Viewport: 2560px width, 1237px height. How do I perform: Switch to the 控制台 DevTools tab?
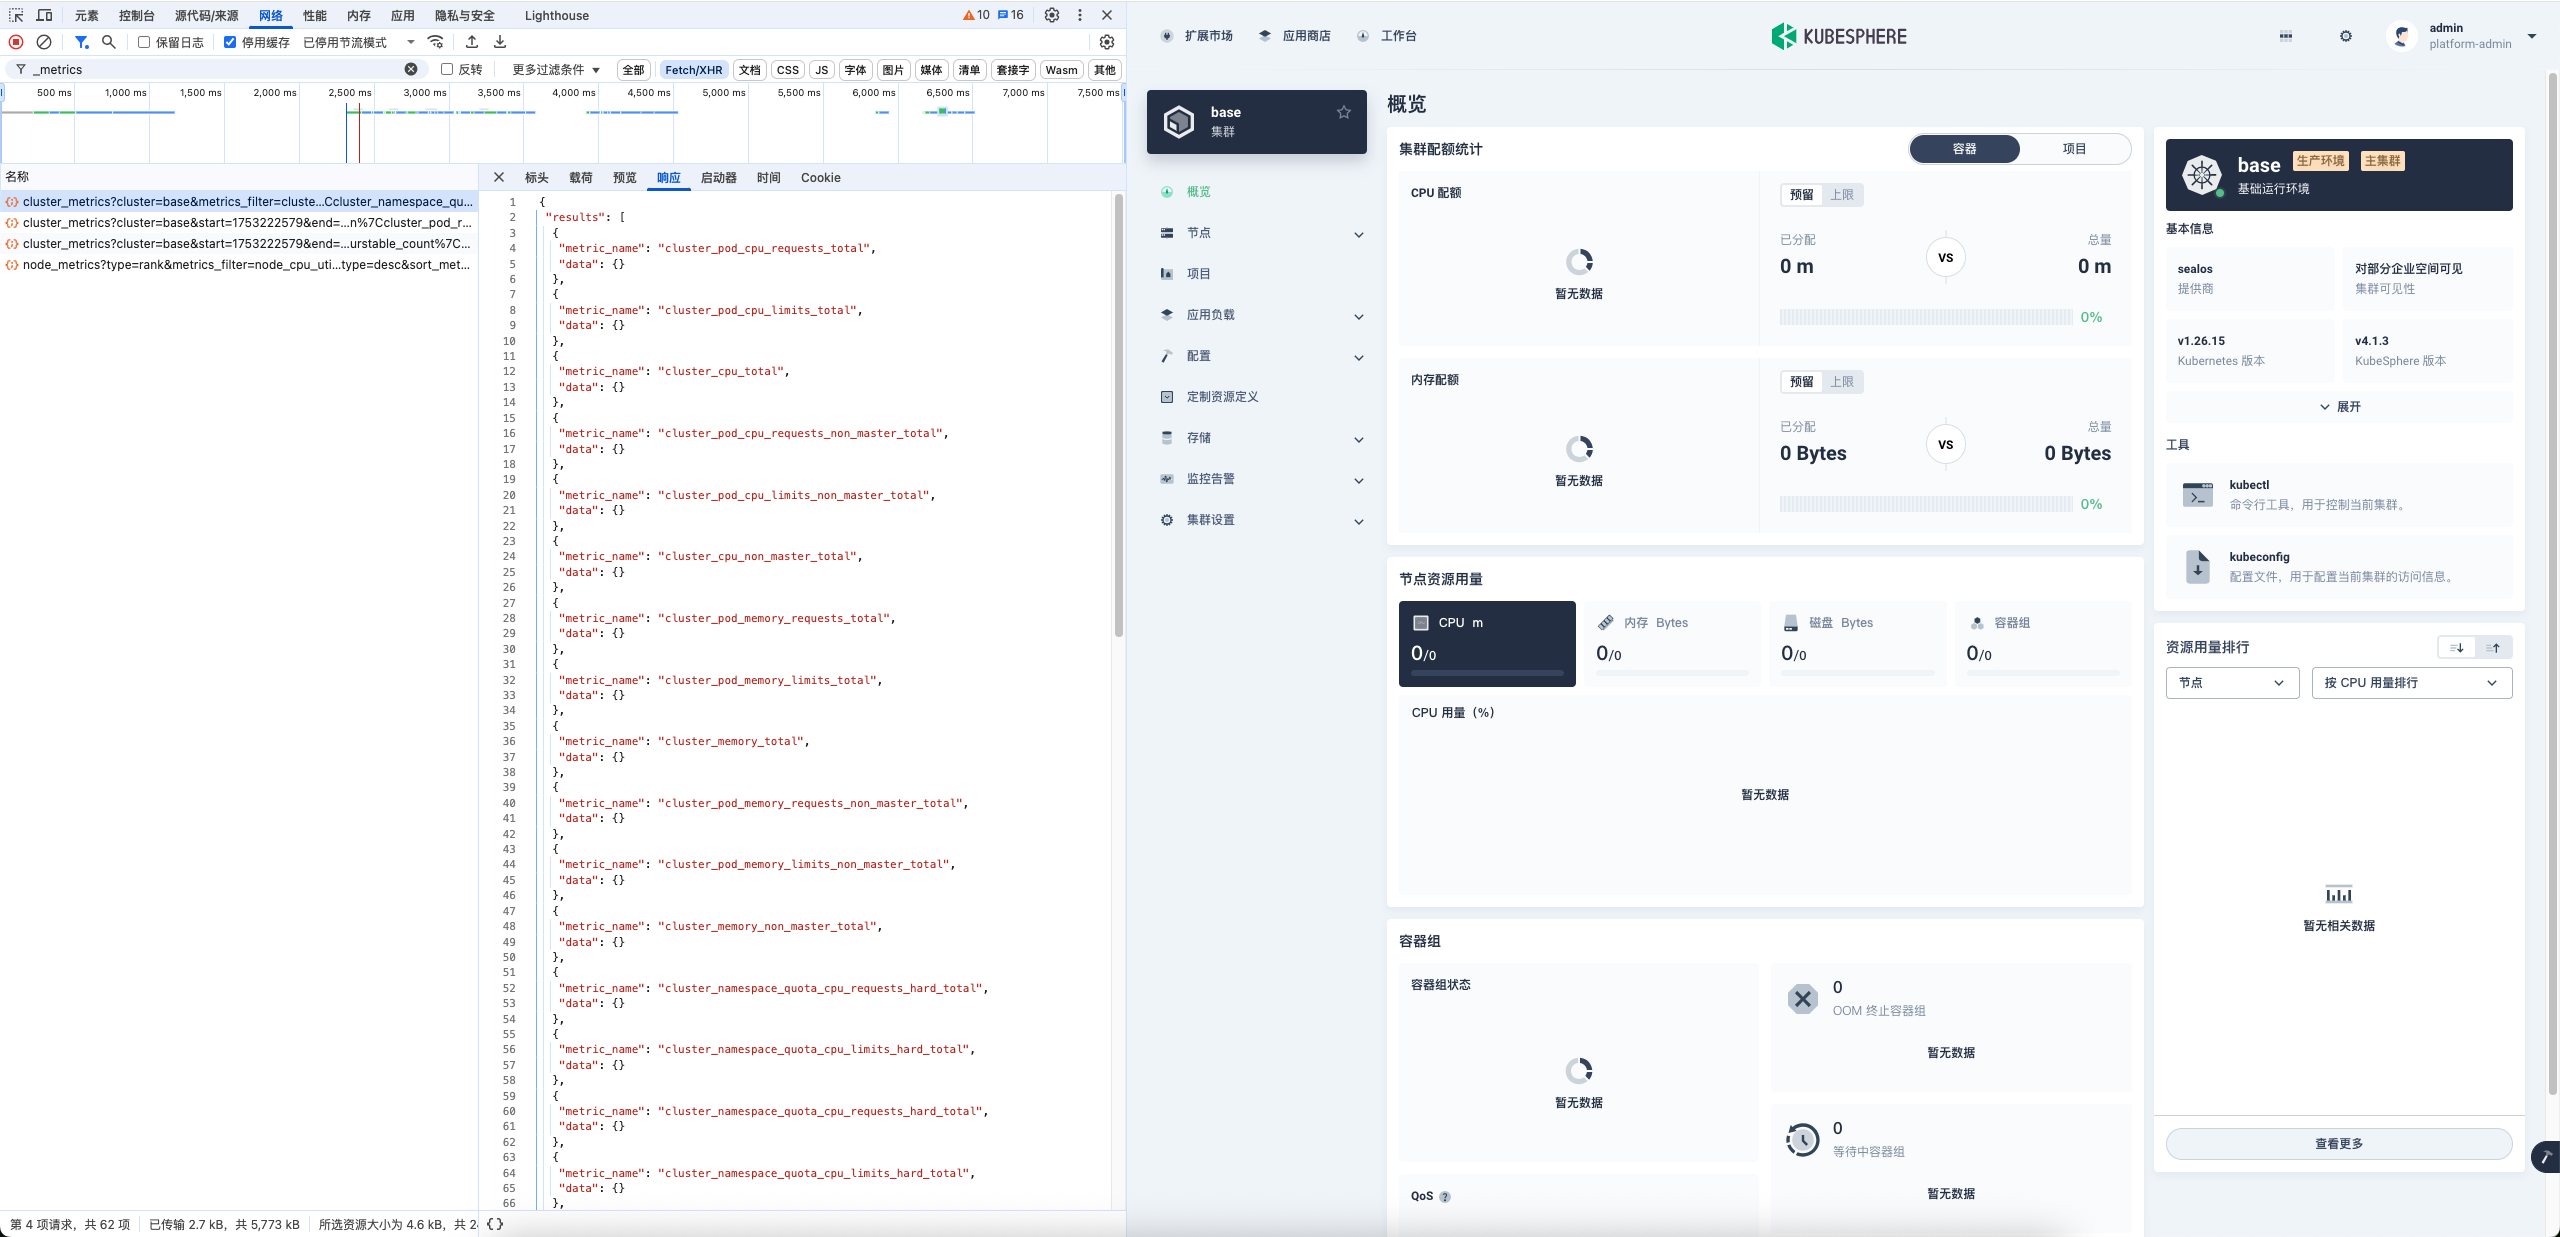tap(136, 15)
